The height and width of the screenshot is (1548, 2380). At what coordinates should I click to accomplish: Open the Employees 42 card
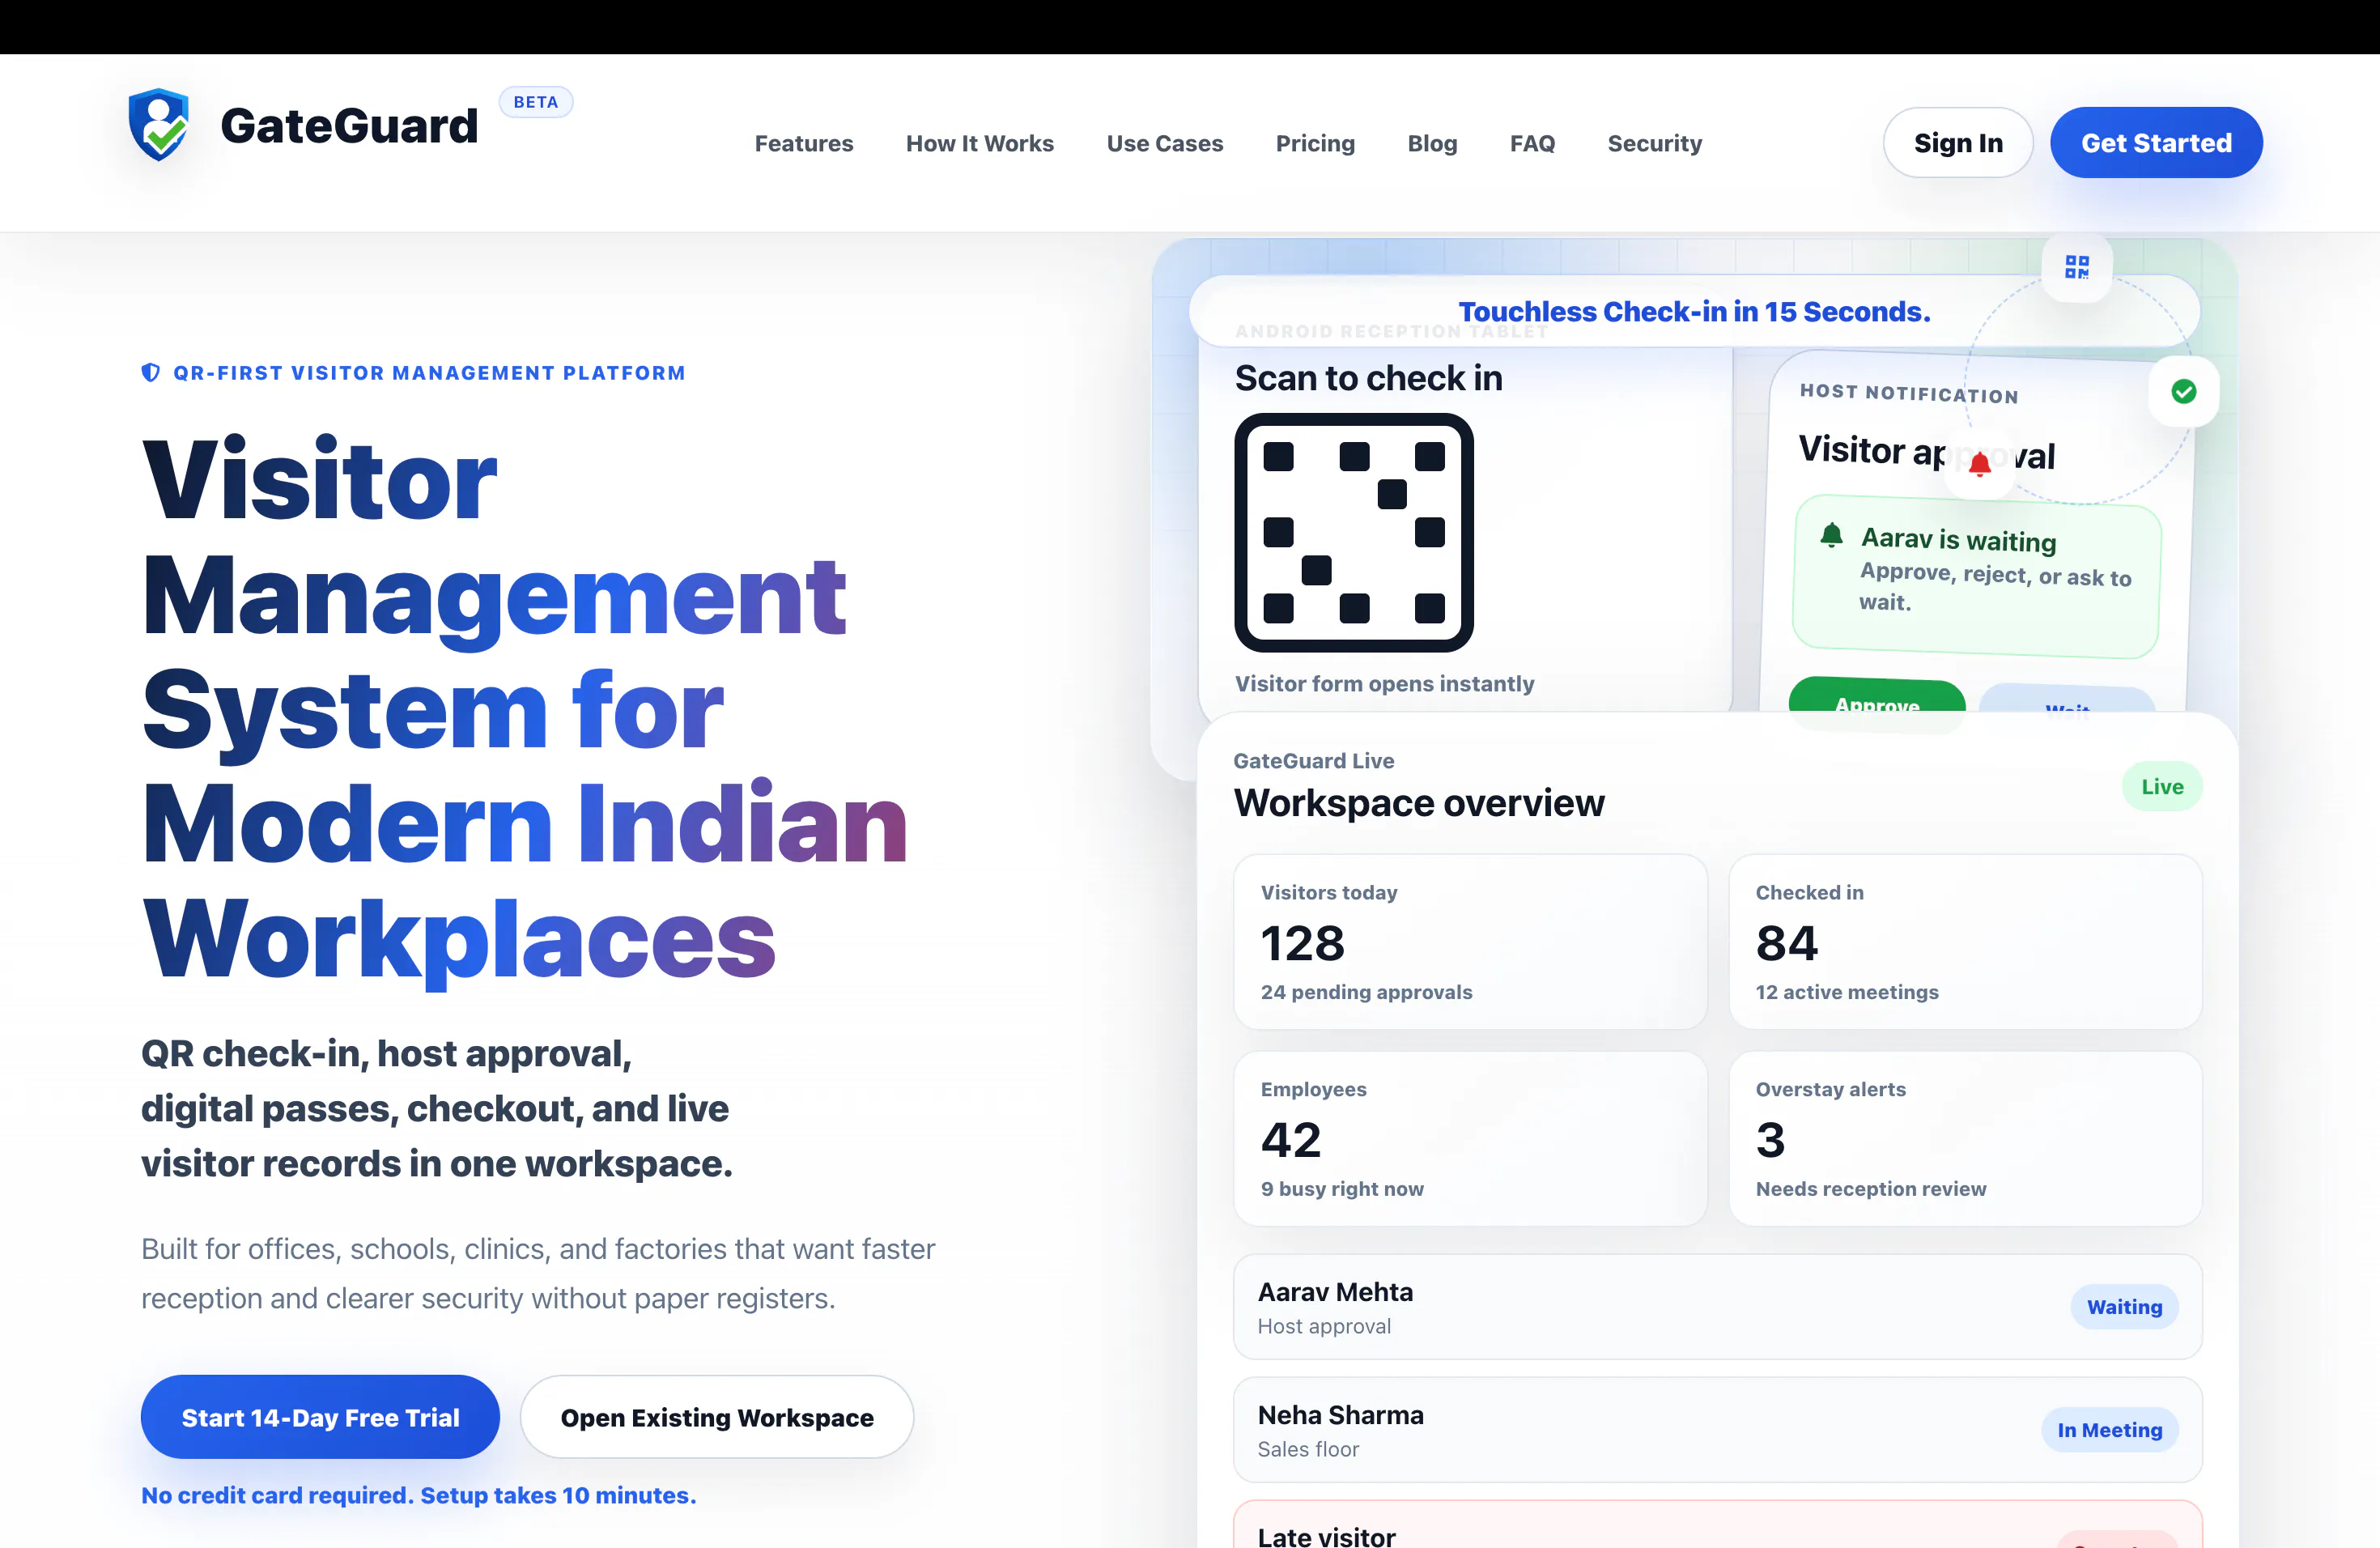tap(1470, 1139)
